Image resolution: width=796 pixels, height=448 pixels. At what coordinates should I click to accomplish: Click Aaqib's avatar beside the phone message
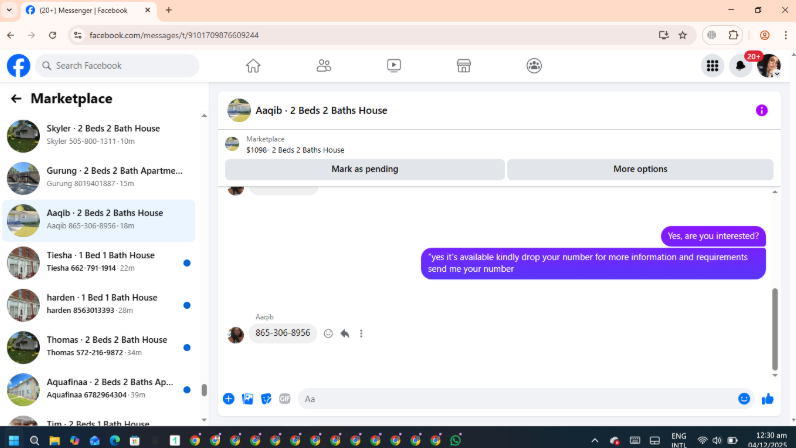pyautogui.click(x=235, y=335)
